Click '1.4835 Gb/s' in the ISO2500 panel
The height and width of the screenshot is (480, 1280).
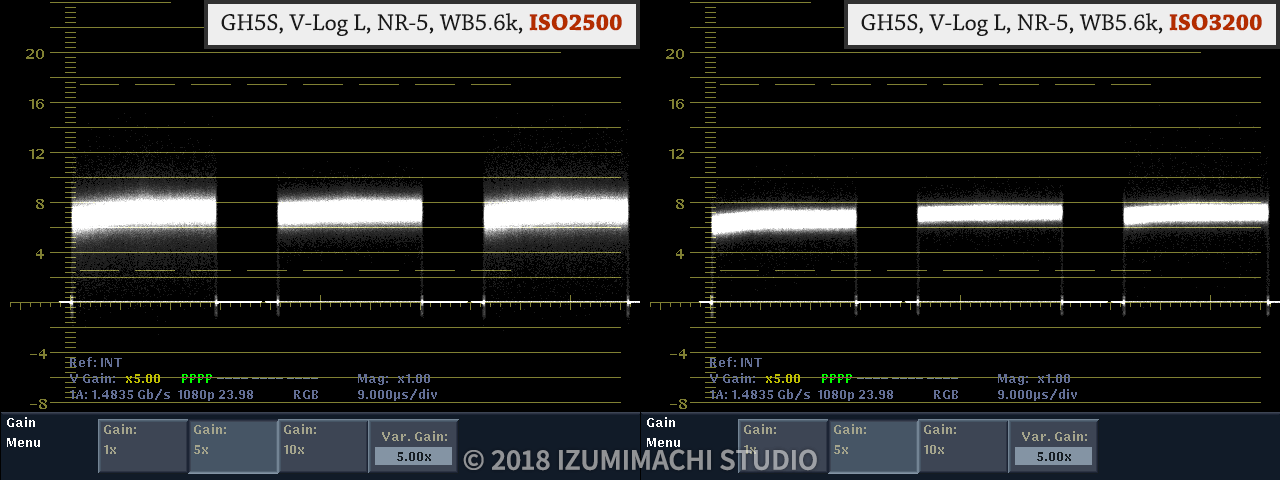(130, 395)
